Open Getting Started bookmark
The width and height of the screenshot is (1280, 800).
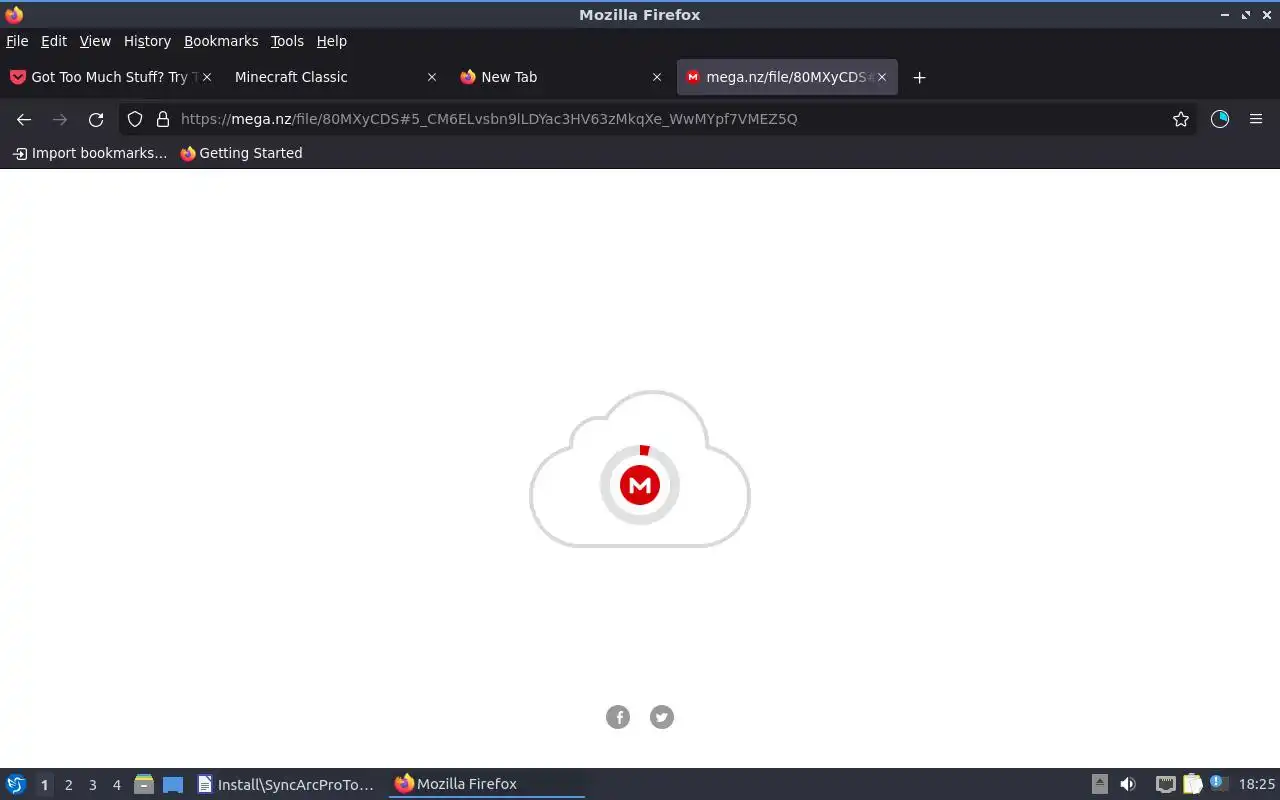pos(241,153)
